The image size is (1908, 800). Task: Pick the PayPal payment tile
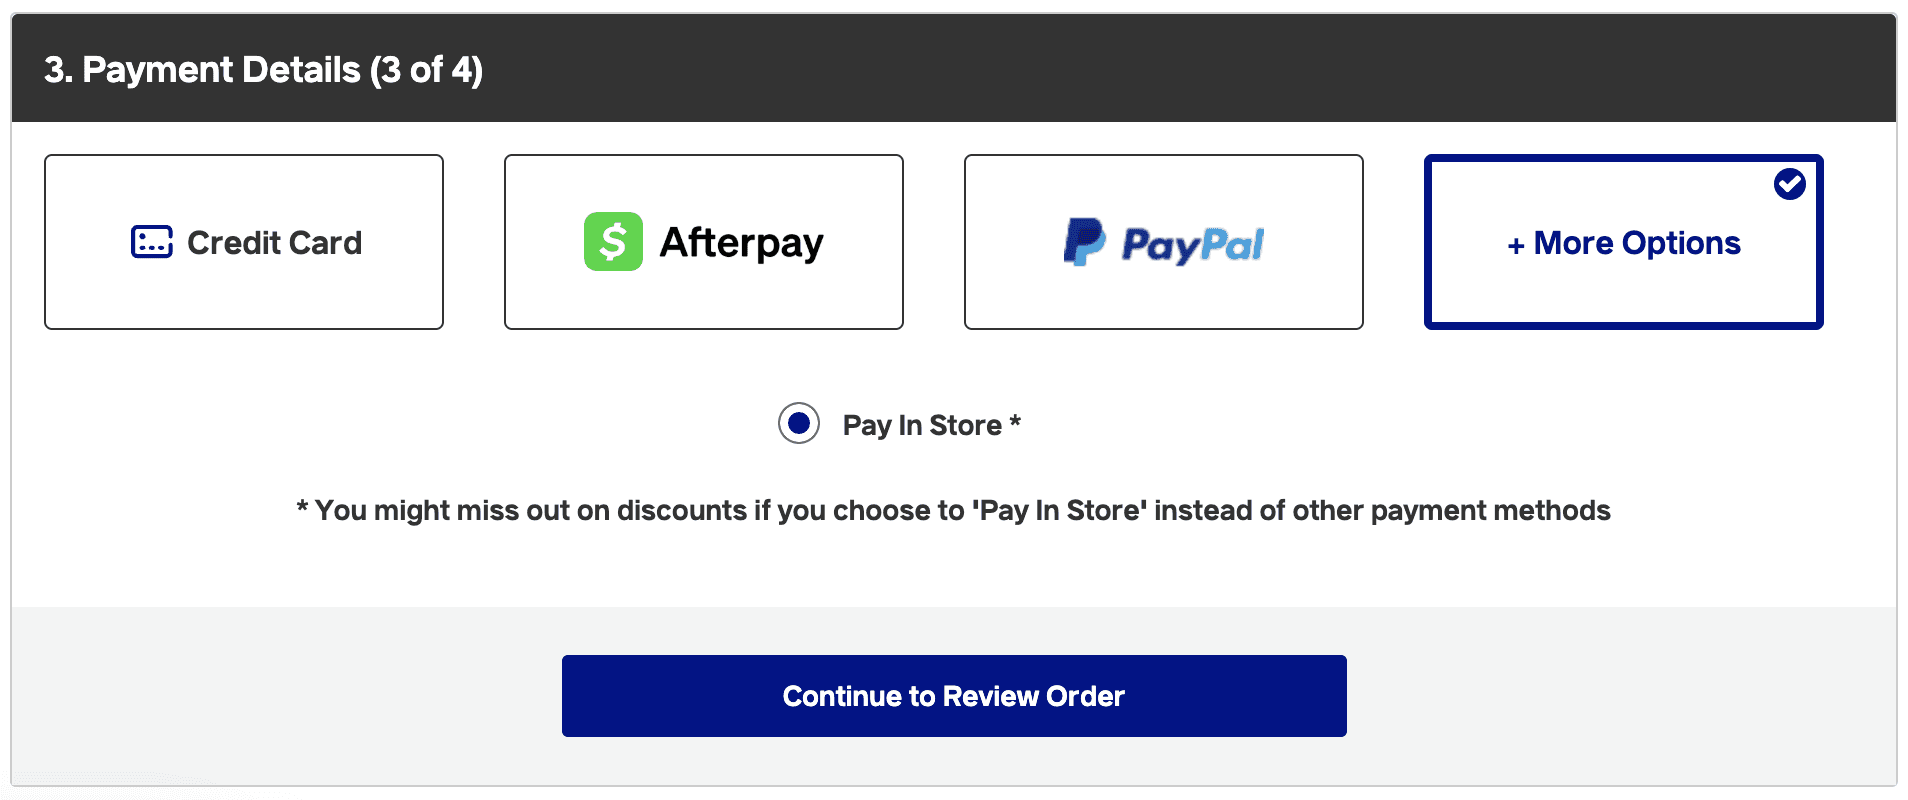1164,242
